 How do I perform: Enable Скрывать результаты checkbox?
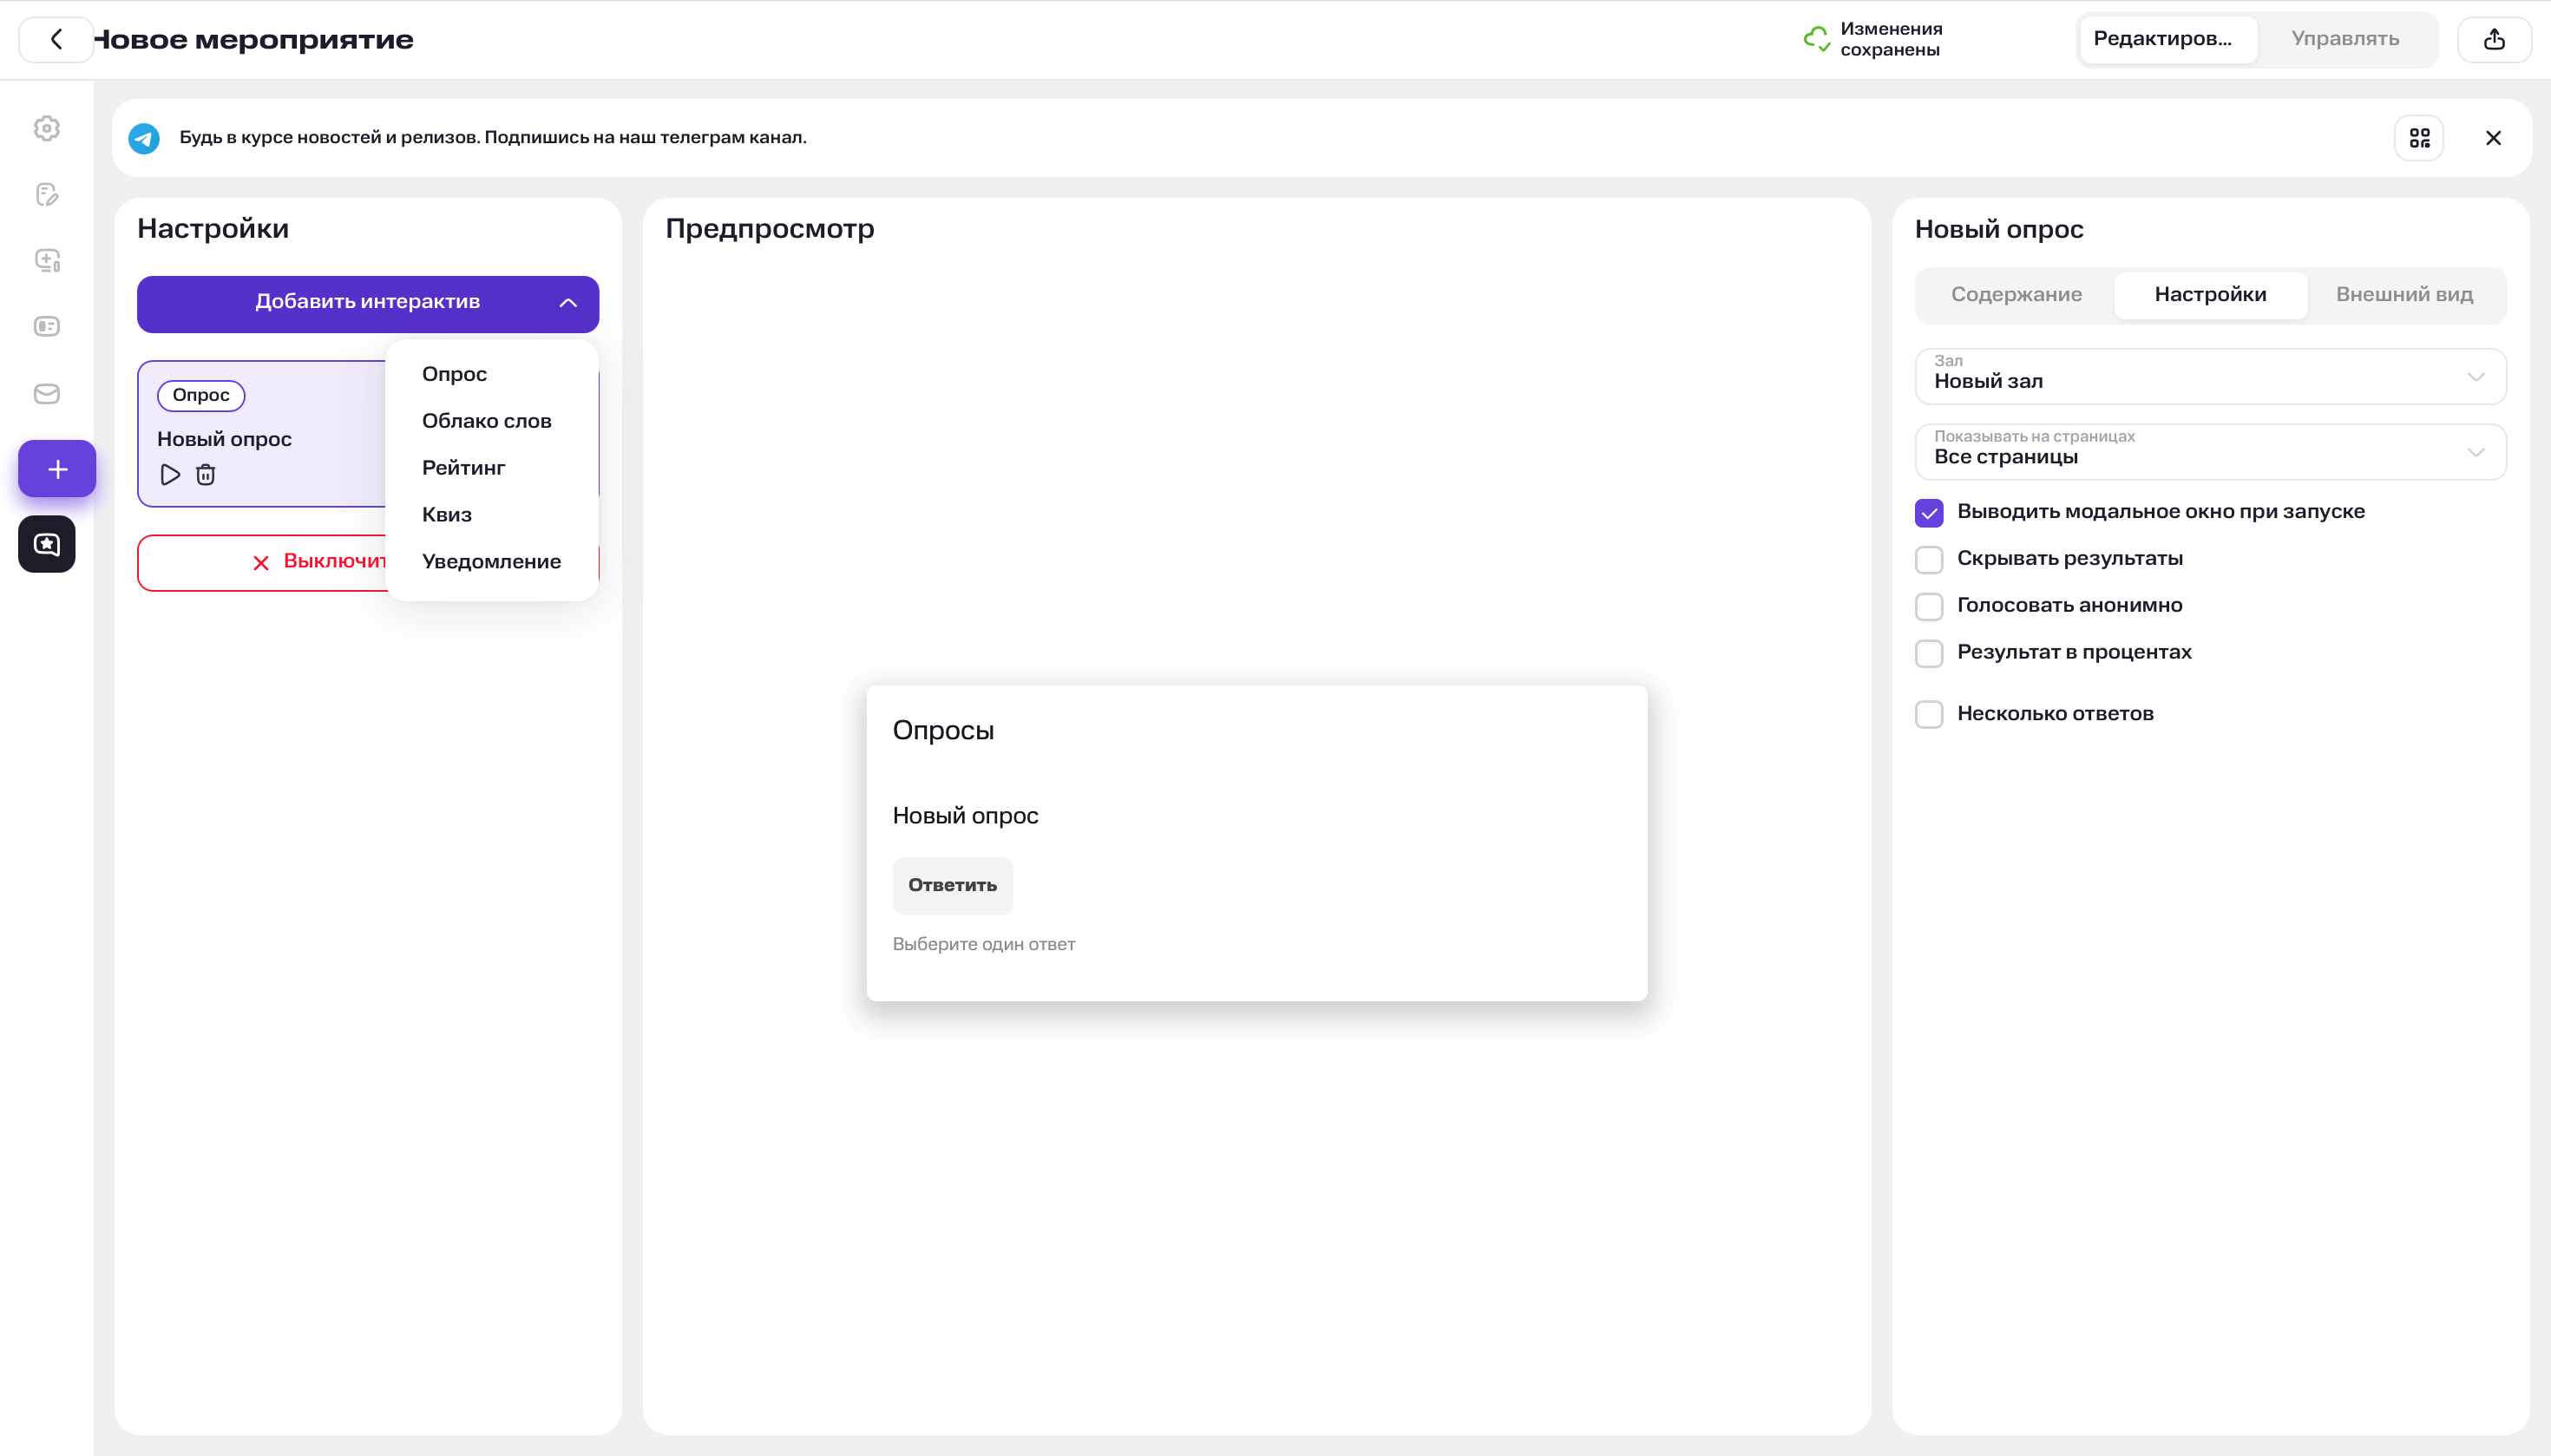pos(1929,559)
